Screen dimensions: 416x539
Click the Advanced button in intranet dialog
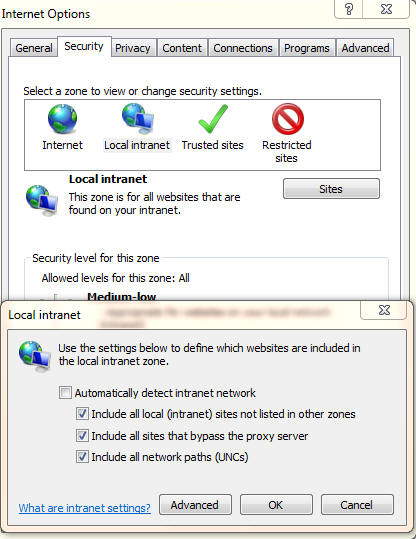coord(195,505)
